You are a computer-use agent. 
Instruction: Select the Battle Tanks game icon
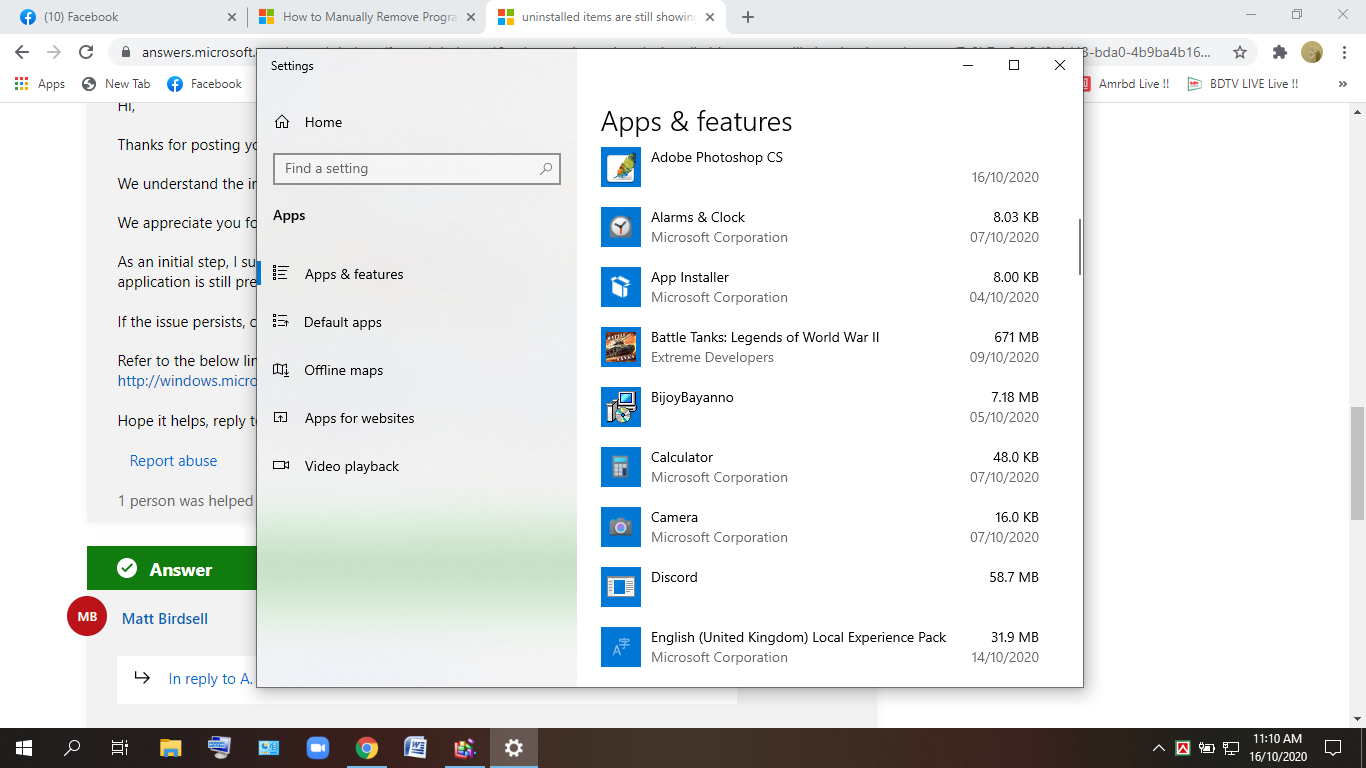[x=620, y=347]
